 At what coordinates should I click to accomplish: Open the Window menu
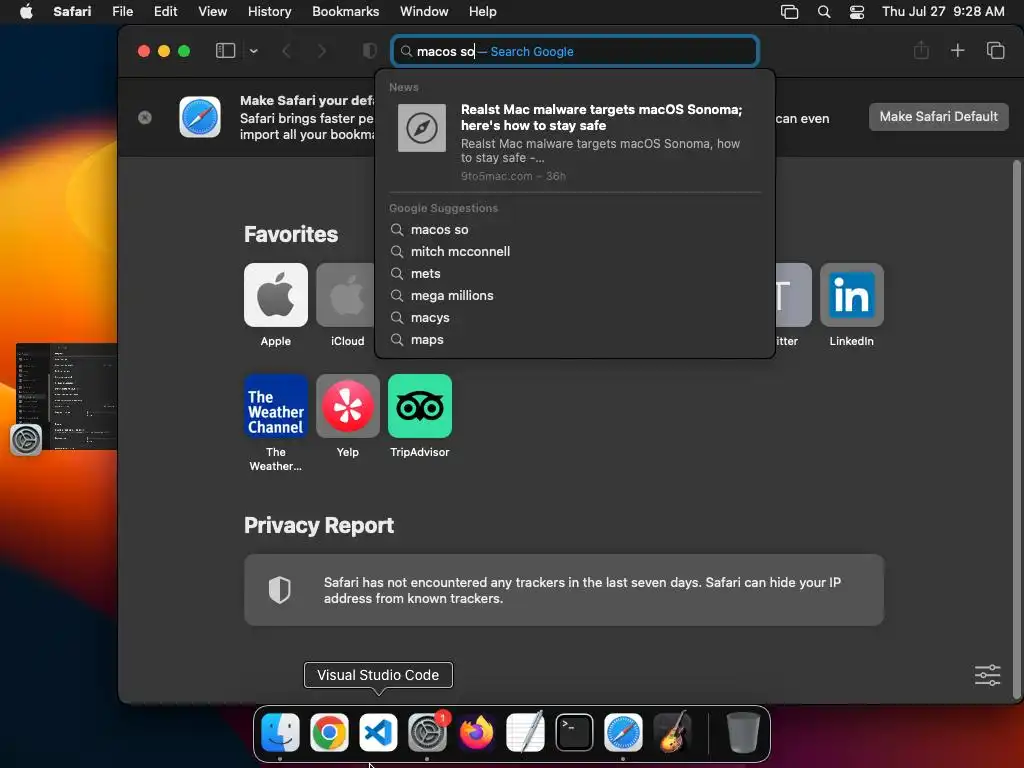424,12
